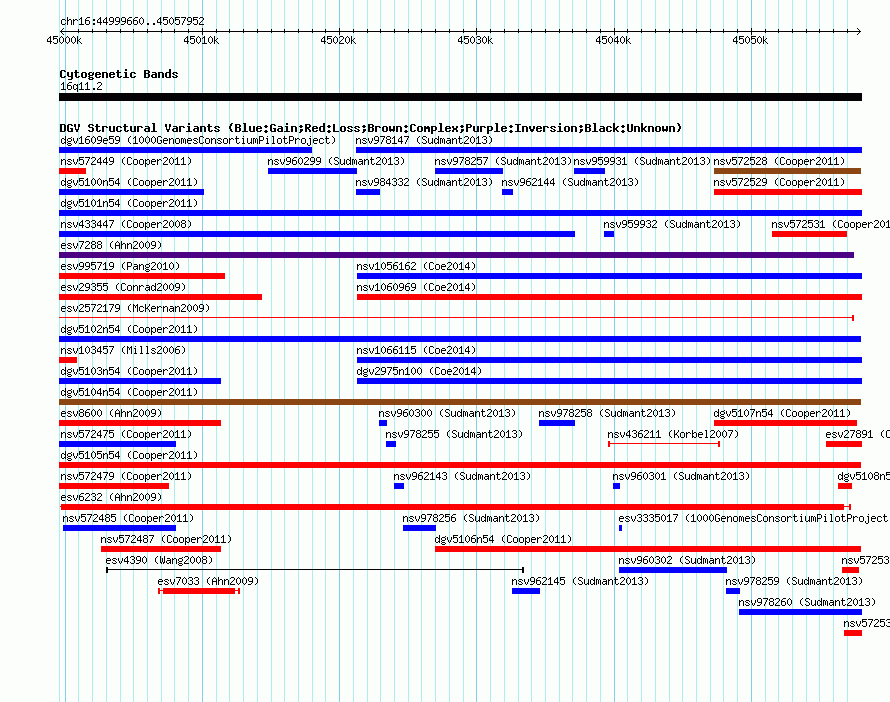Open dgv5100n54 (Cooper2011) variant

(x=129, y=182)
